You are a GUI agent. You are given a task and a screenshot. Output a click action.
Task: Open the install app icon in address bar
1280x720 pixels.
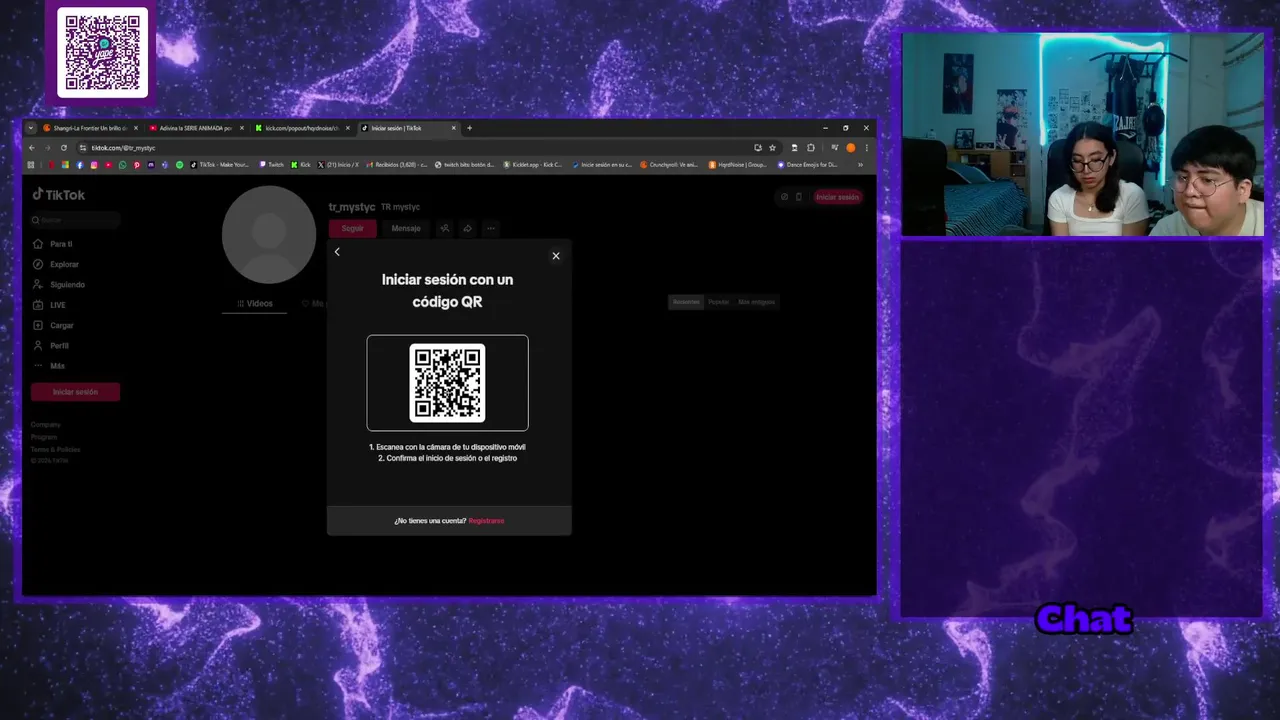(x=758, y=148)
